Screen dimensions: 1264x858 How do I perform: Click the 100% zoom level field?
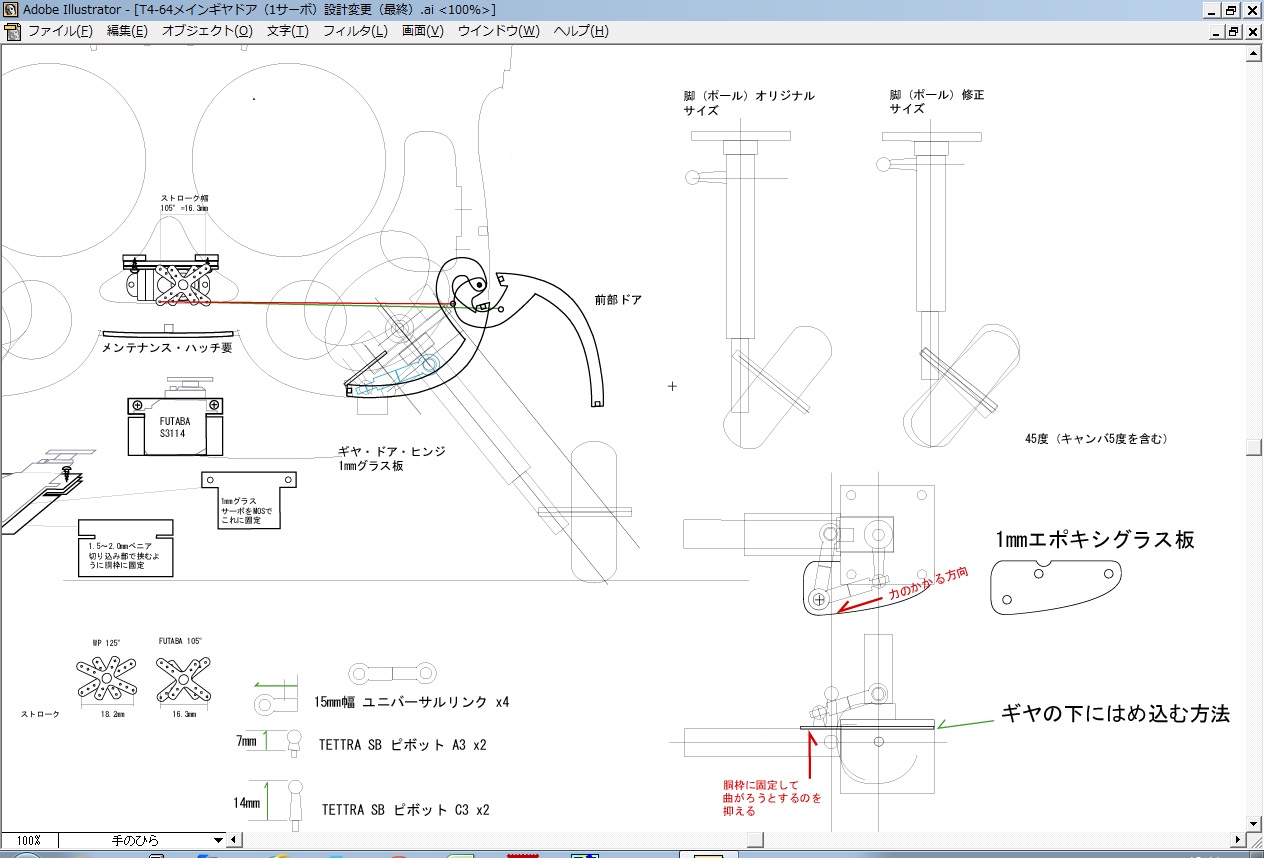coord(29,840)
